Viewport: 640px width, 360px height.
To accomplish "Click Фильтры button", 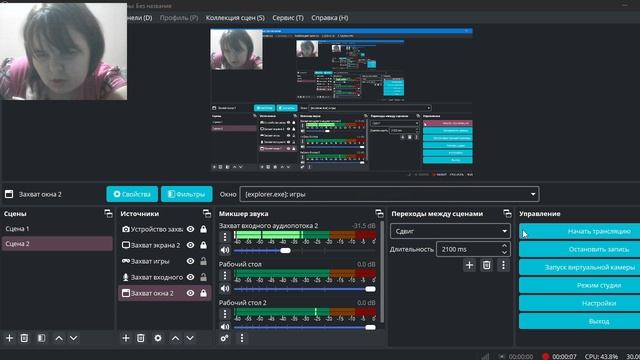I will (187, 194).
